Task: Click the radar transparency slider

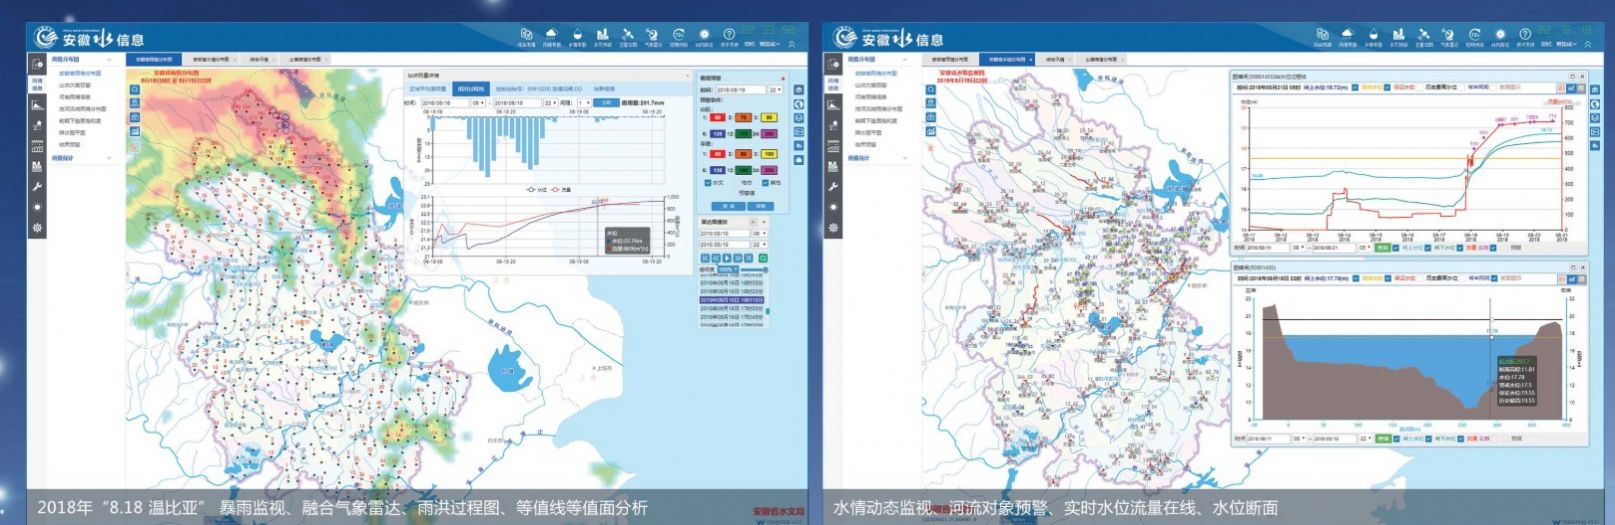Action: (752, 269)
